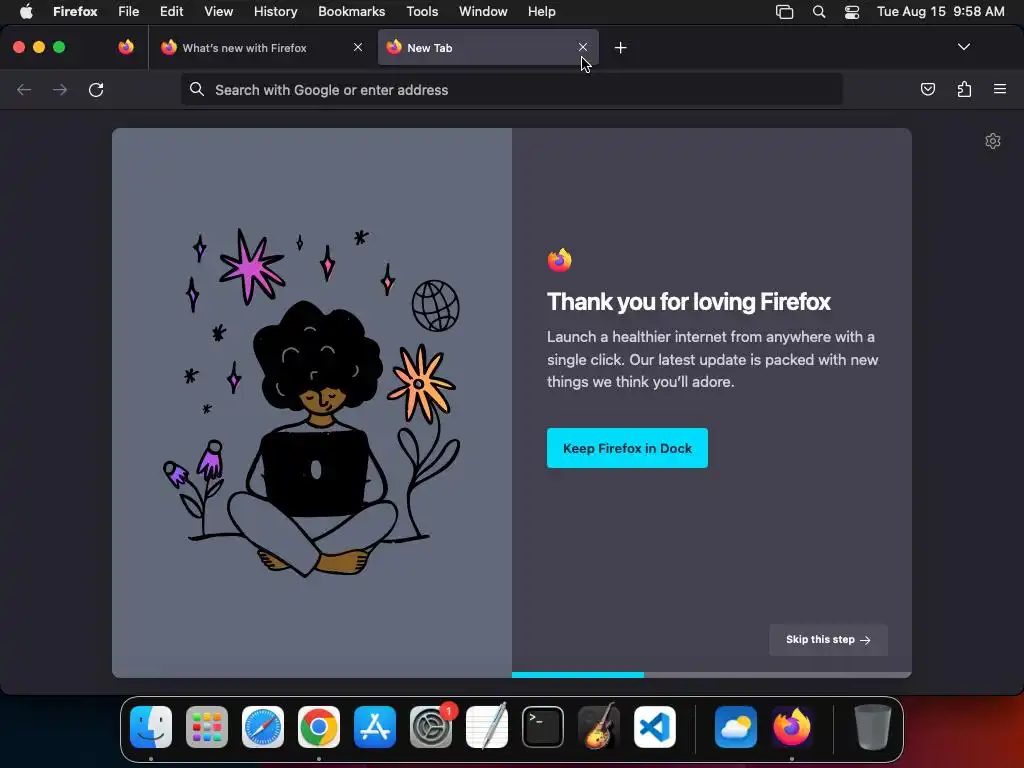The width and height of the screenshot is (1024, 768).
Task: Open the Bookmarks menu
Action: [351, 11]
